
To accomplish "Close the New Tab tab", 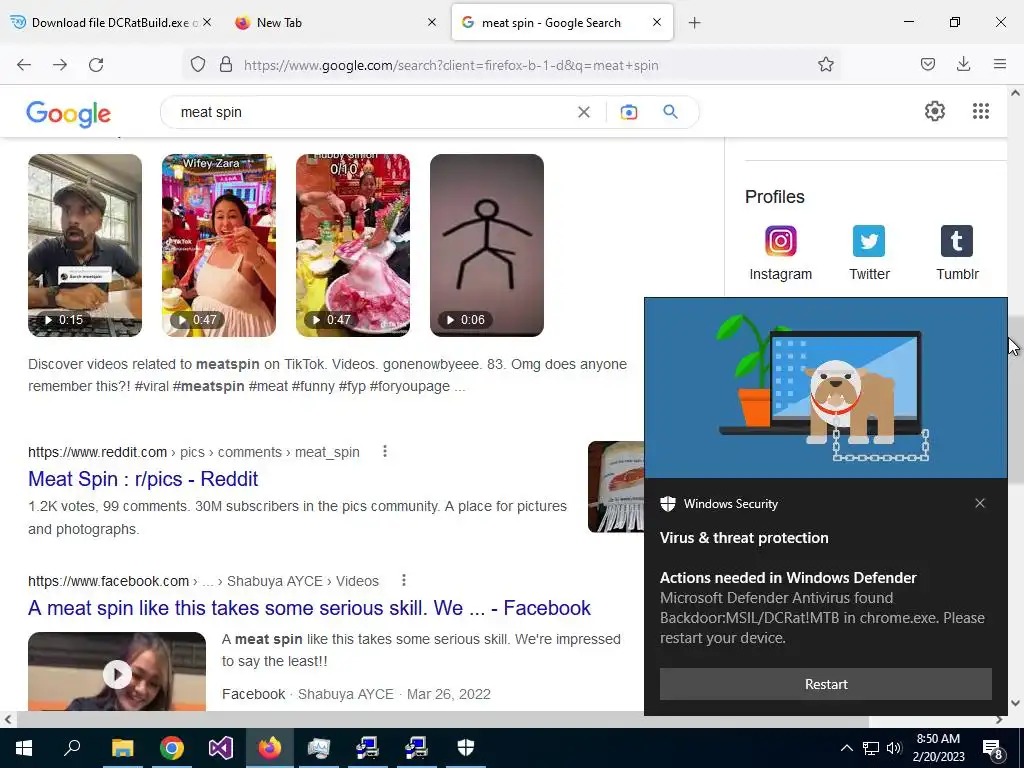I will pos(432,22).
